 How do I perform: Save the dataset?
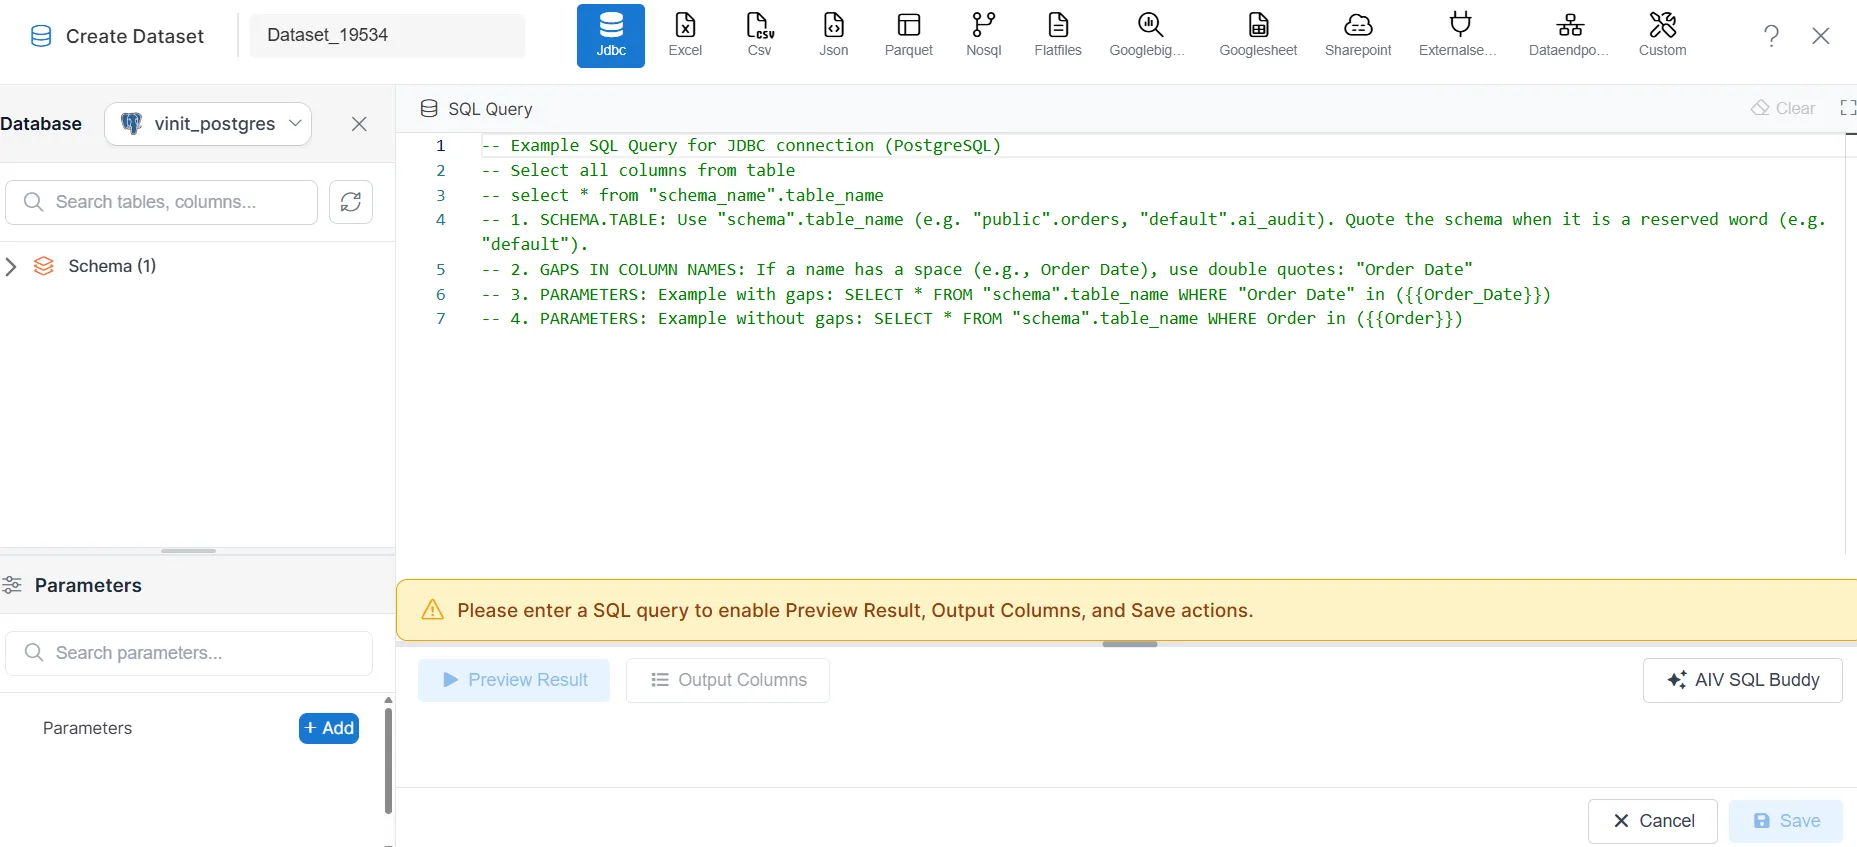coord(1786,821)
